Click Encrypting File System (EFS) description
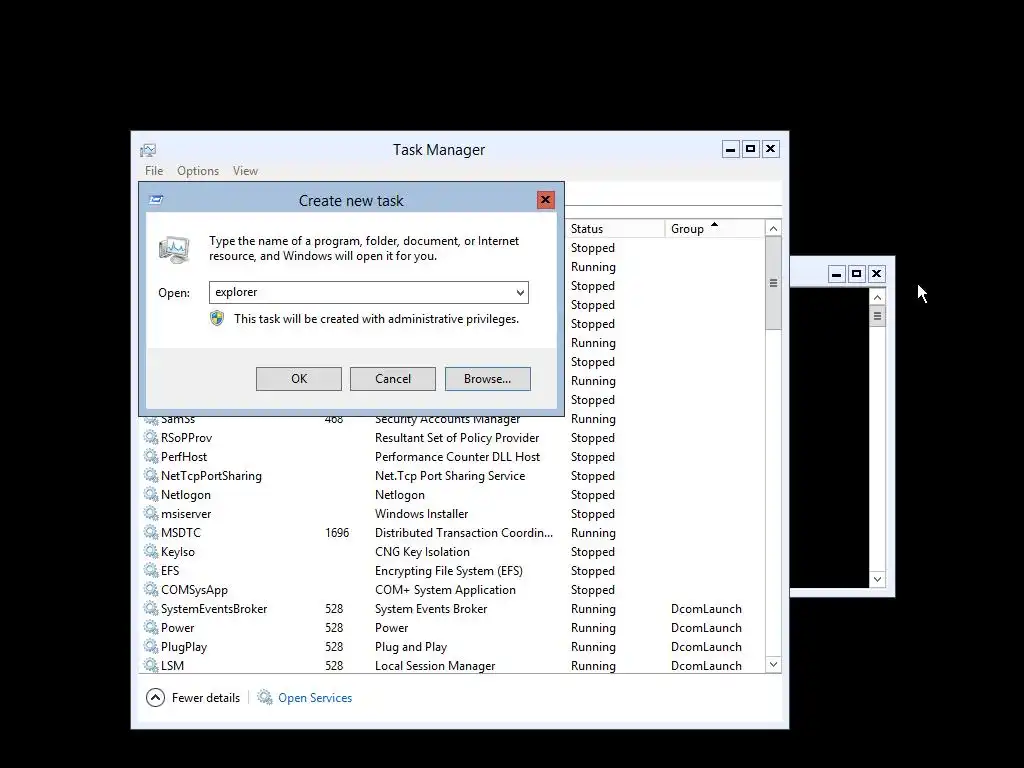This screenshot has width=1024, height=768. (x=449, y=570)
